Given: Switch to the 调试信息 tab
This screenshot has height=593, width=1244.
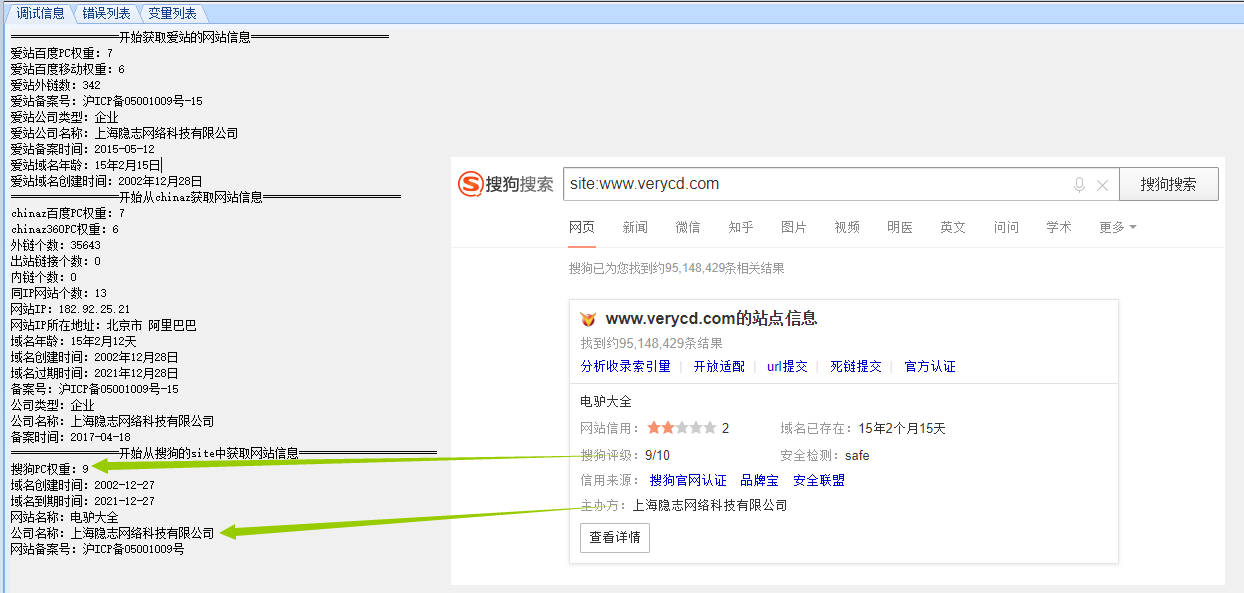Looking at the screenshot, I should click(x=40, y=13).
